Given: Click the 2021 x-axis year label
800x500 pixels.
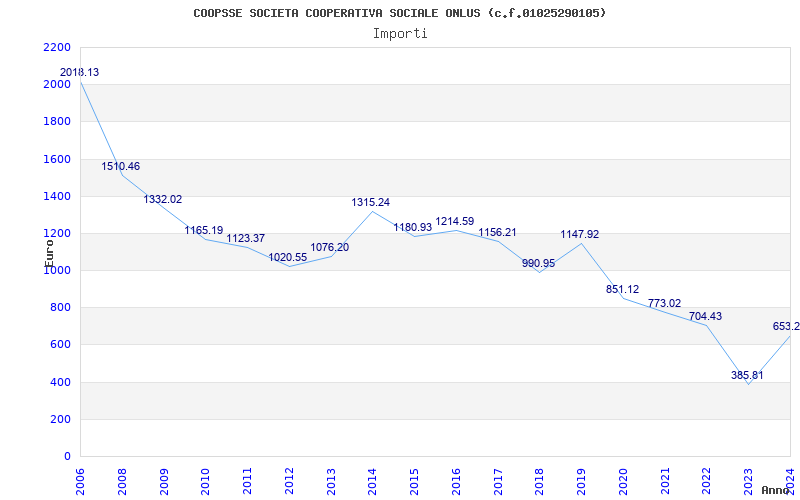Looking at the screenshot, I should (665, 481).
